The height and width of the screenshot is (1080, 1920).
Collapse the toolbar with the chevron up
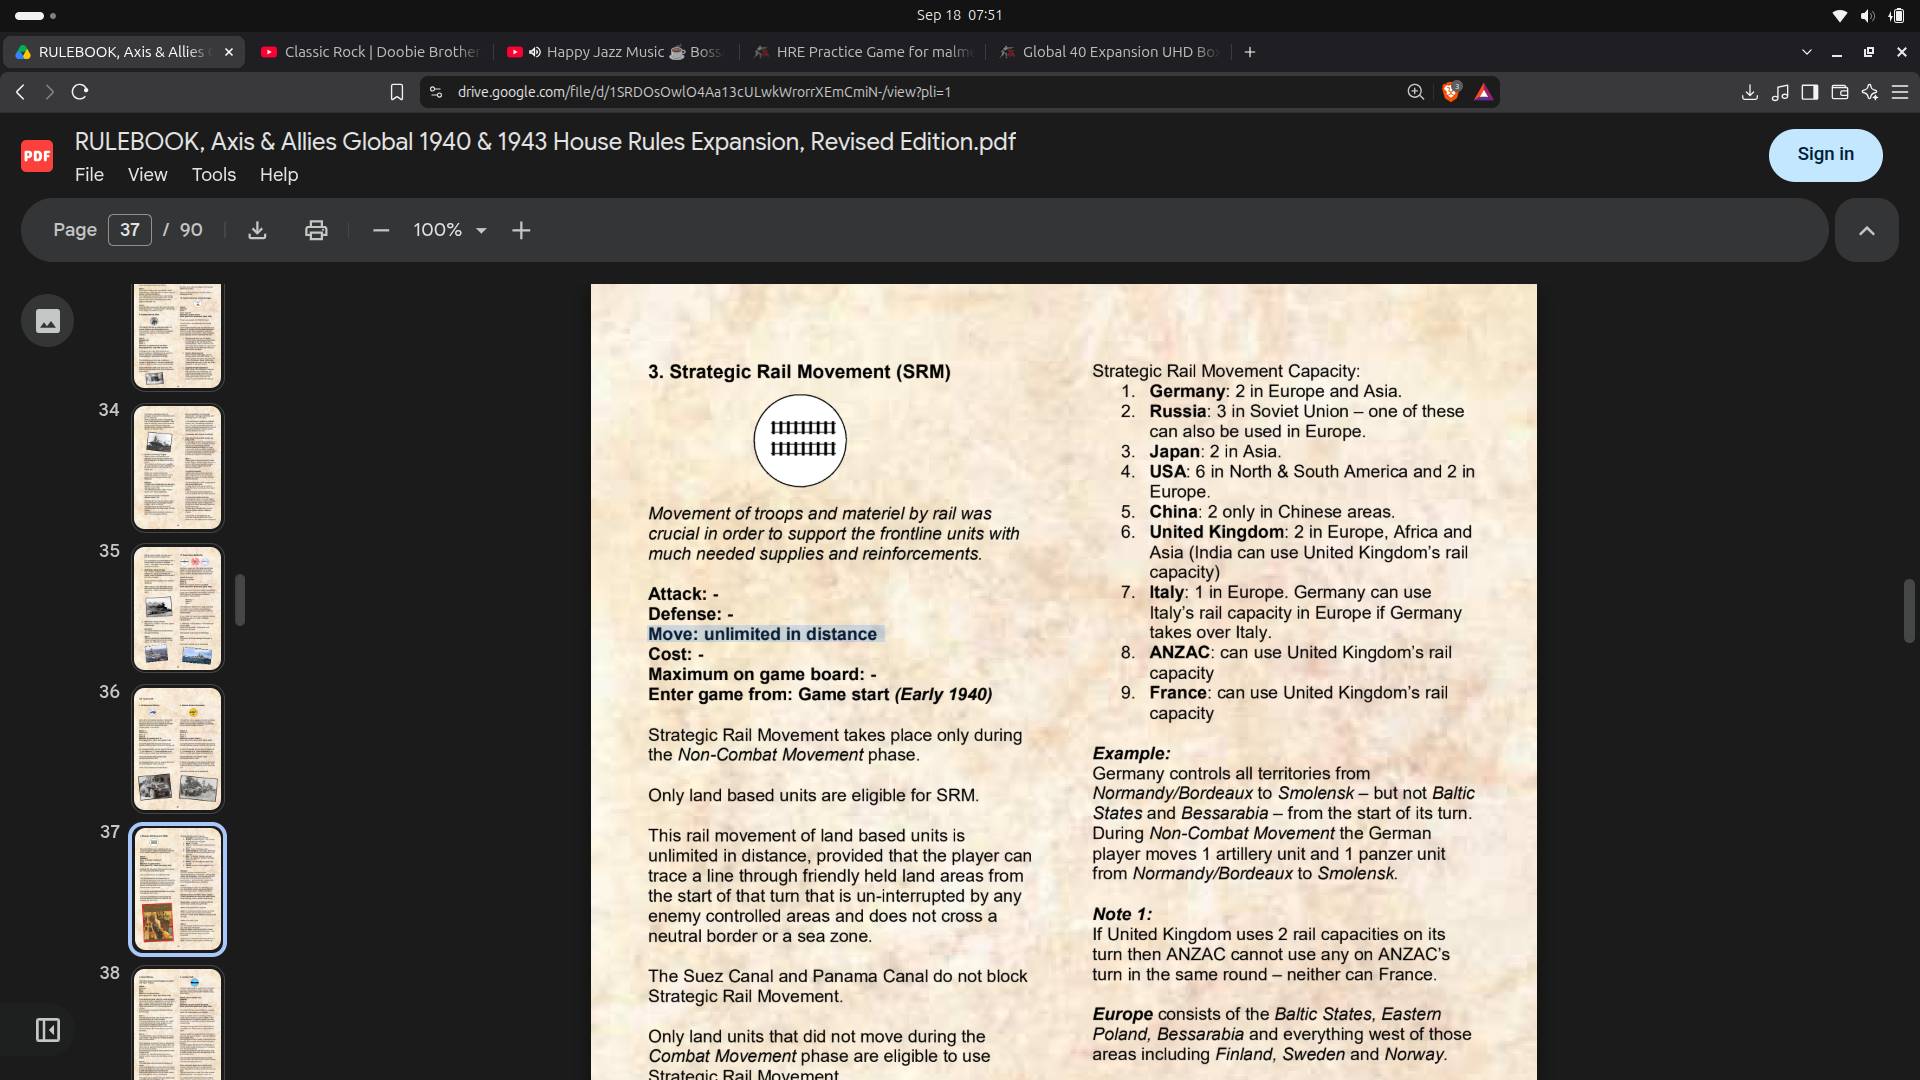pos(1866,230)
